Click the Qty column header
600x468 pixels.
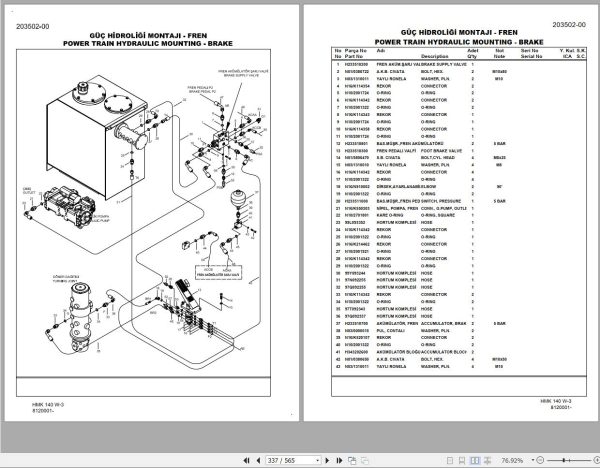tap(472, 56)
